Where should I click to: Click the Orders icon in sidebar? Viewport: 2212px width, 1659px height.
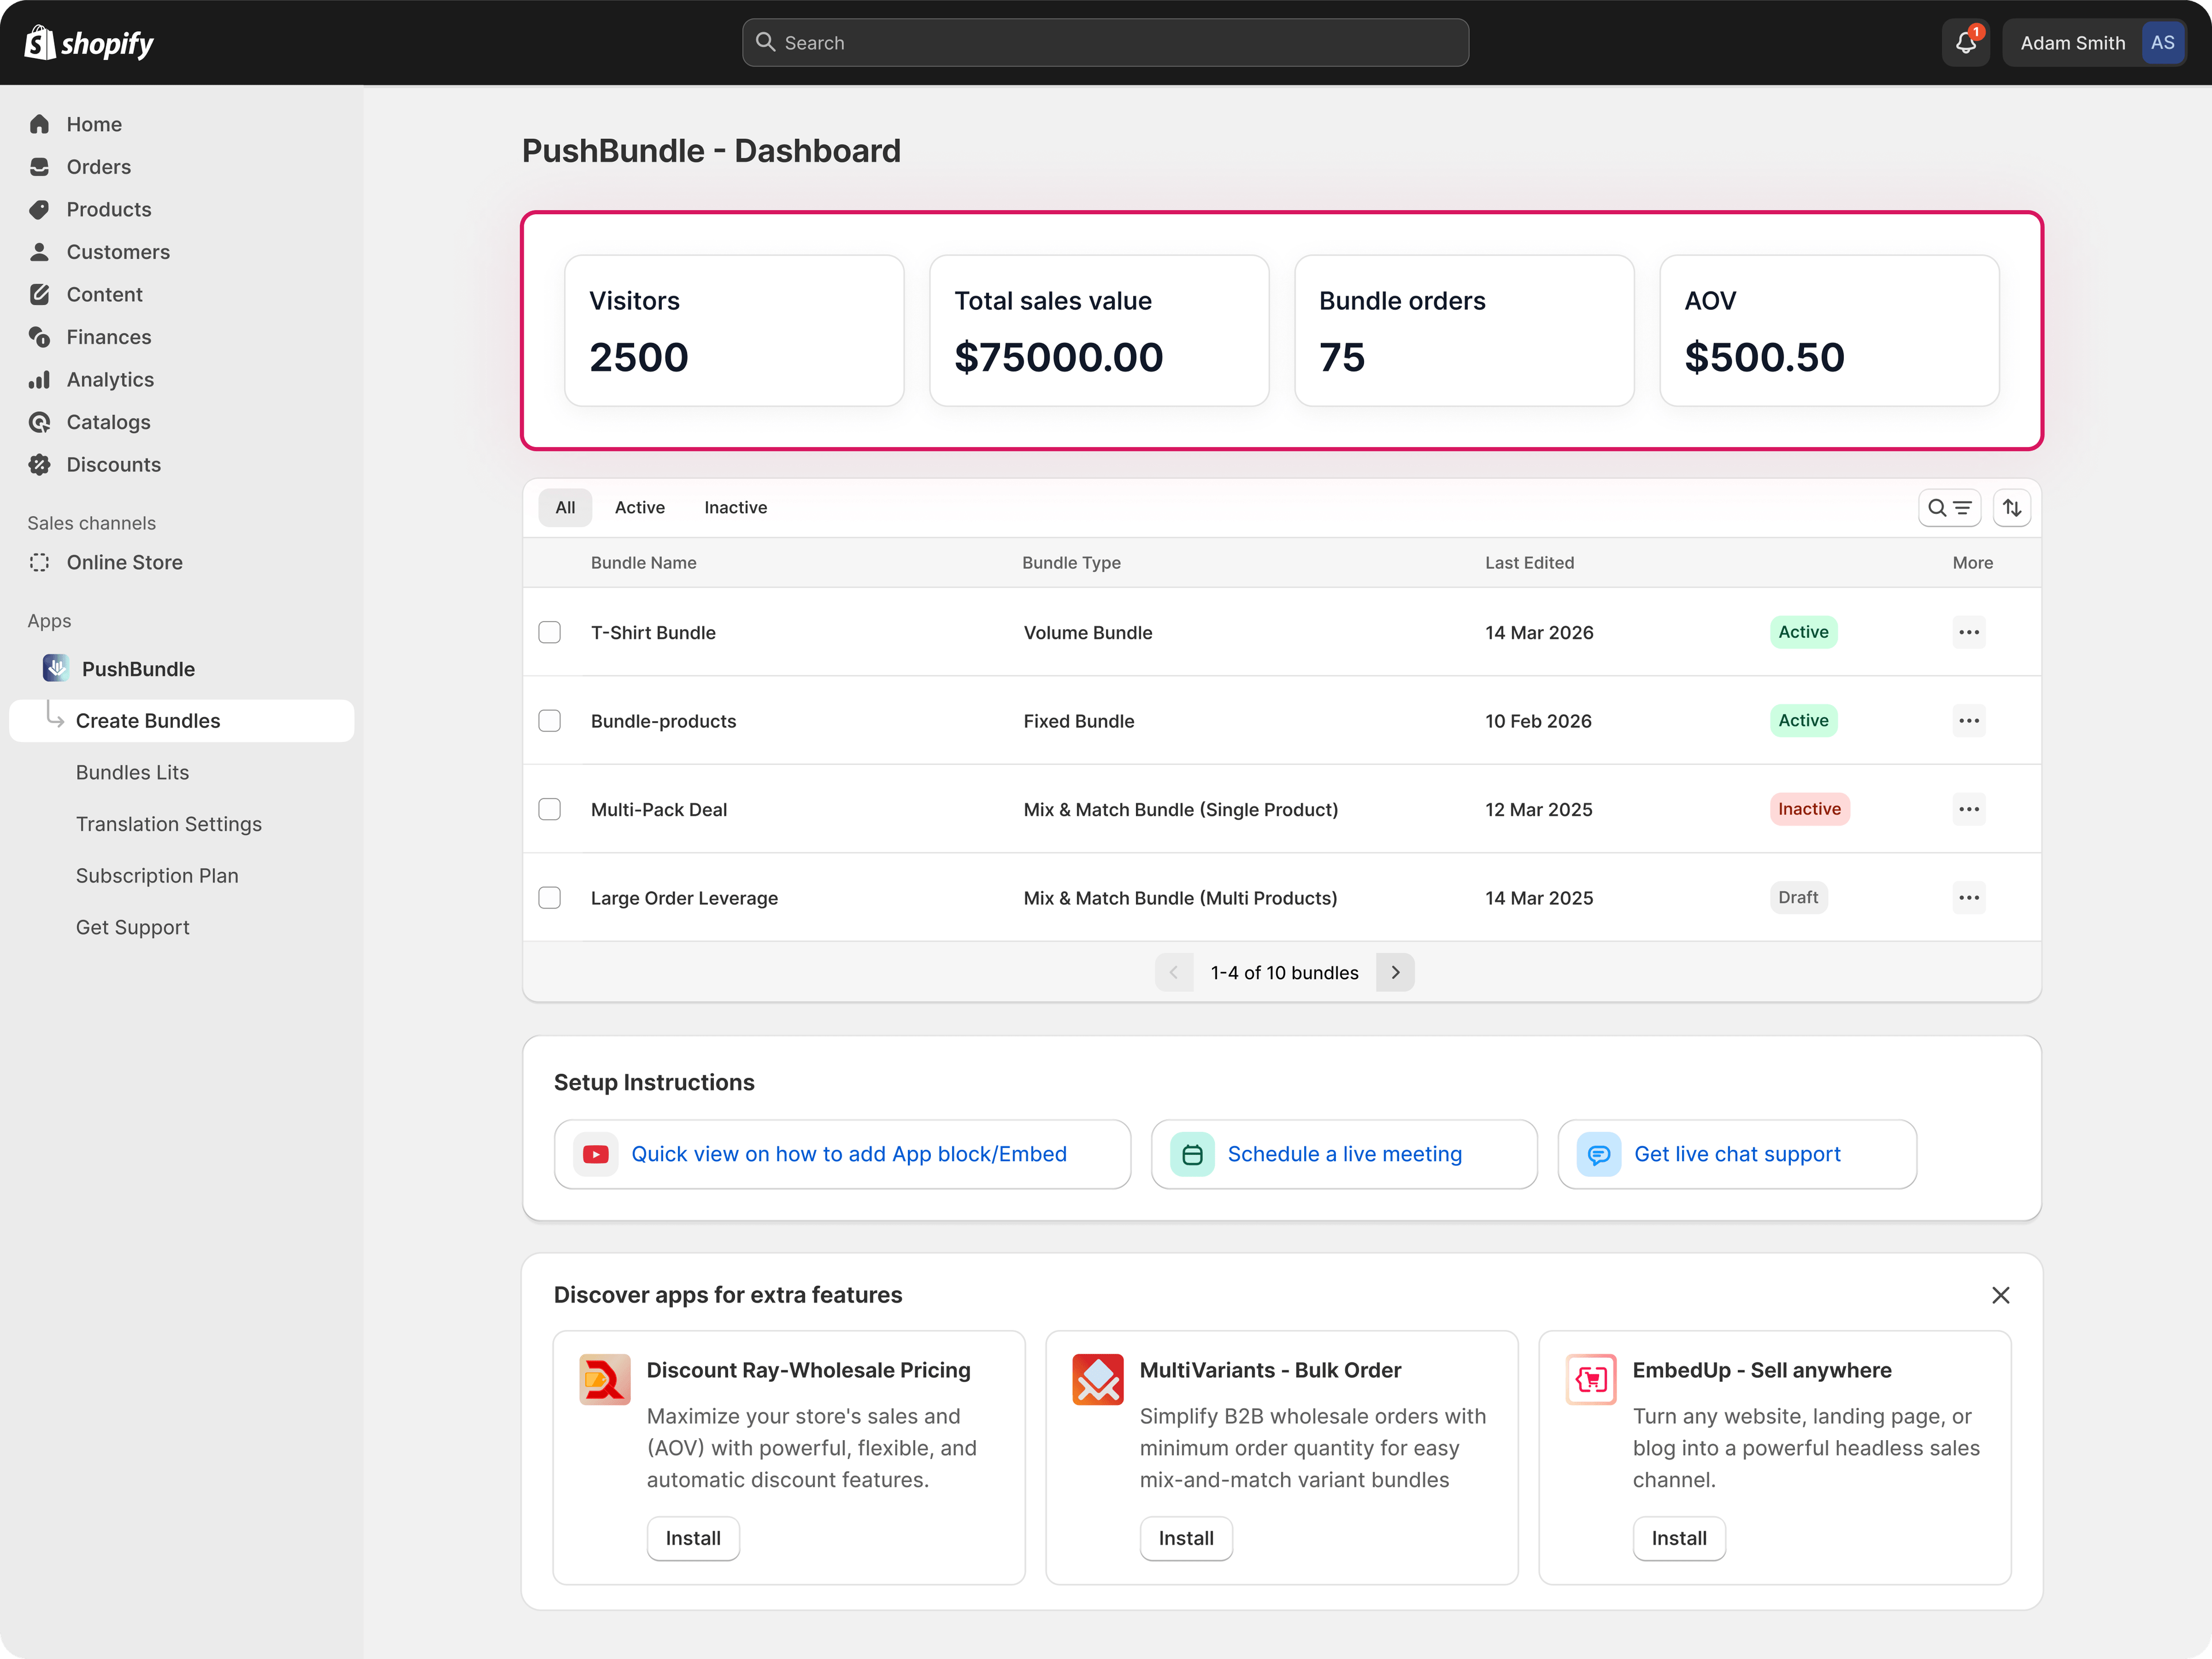(x=40, y=167)
